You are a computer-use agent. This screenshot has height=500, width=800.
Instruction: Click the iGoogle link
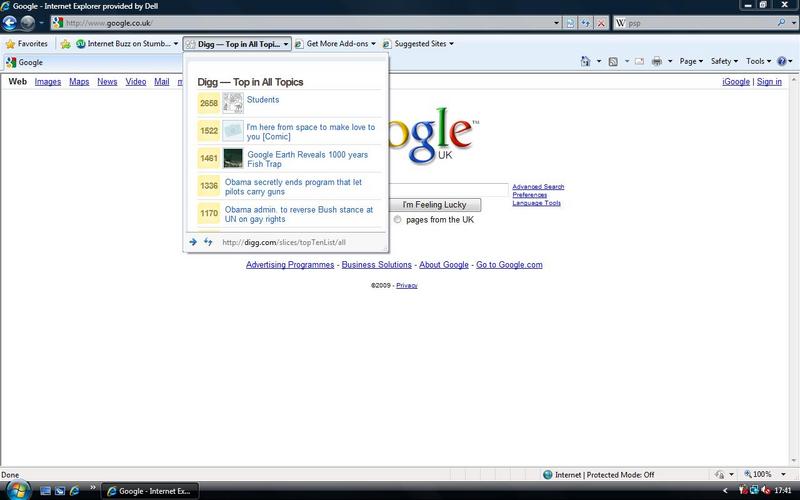(736, 82)
